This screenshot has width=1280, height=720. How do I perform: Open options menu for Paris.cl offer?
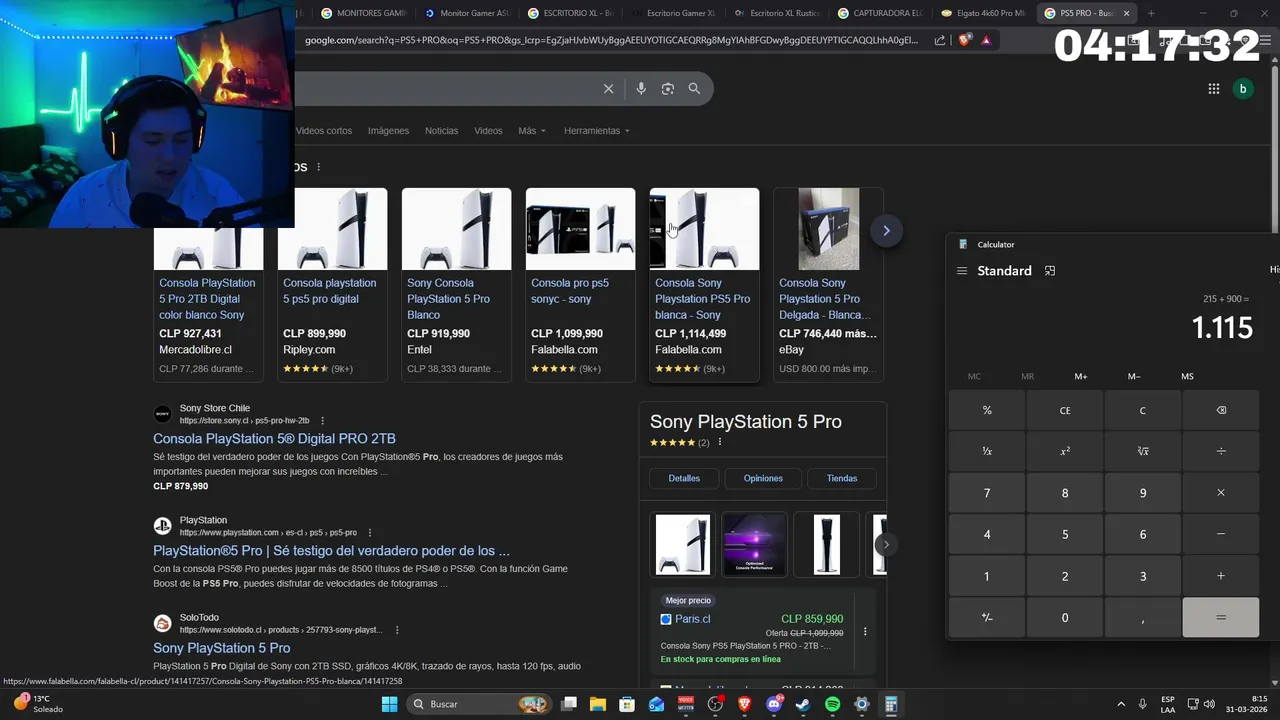[865, 632]
